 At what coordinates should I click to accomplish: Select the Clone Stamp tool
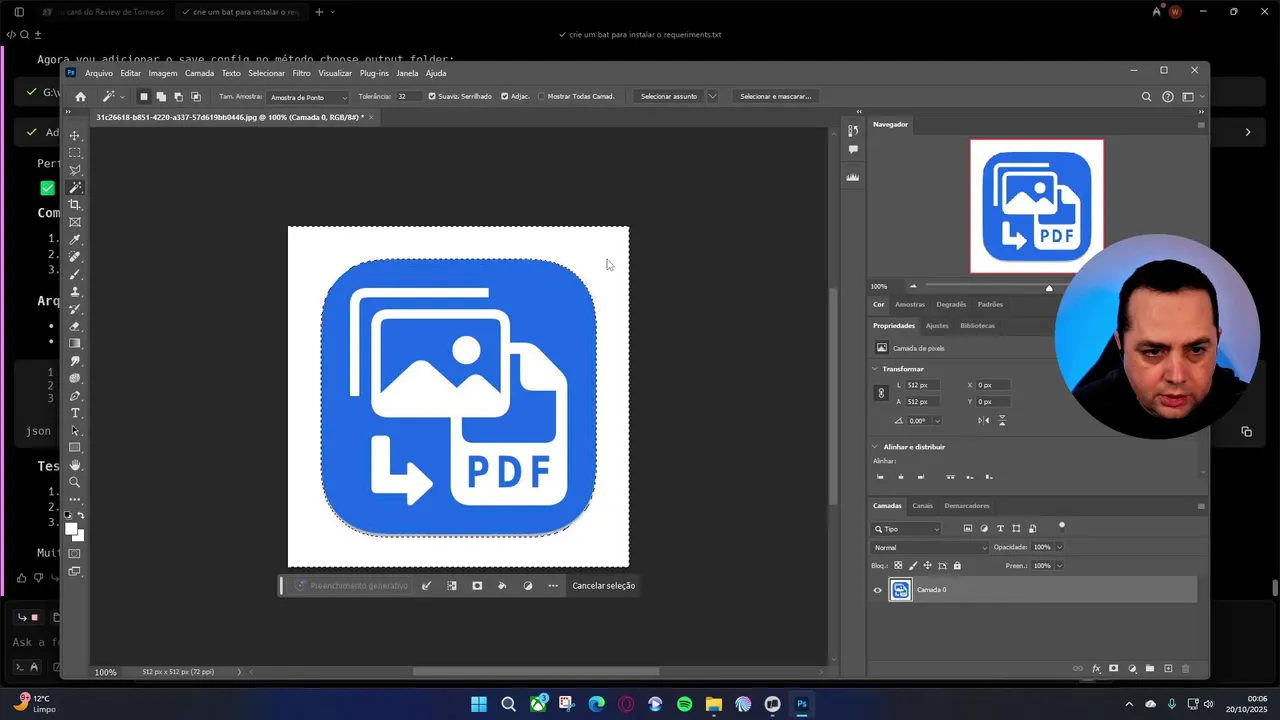(x=75, y=292)
